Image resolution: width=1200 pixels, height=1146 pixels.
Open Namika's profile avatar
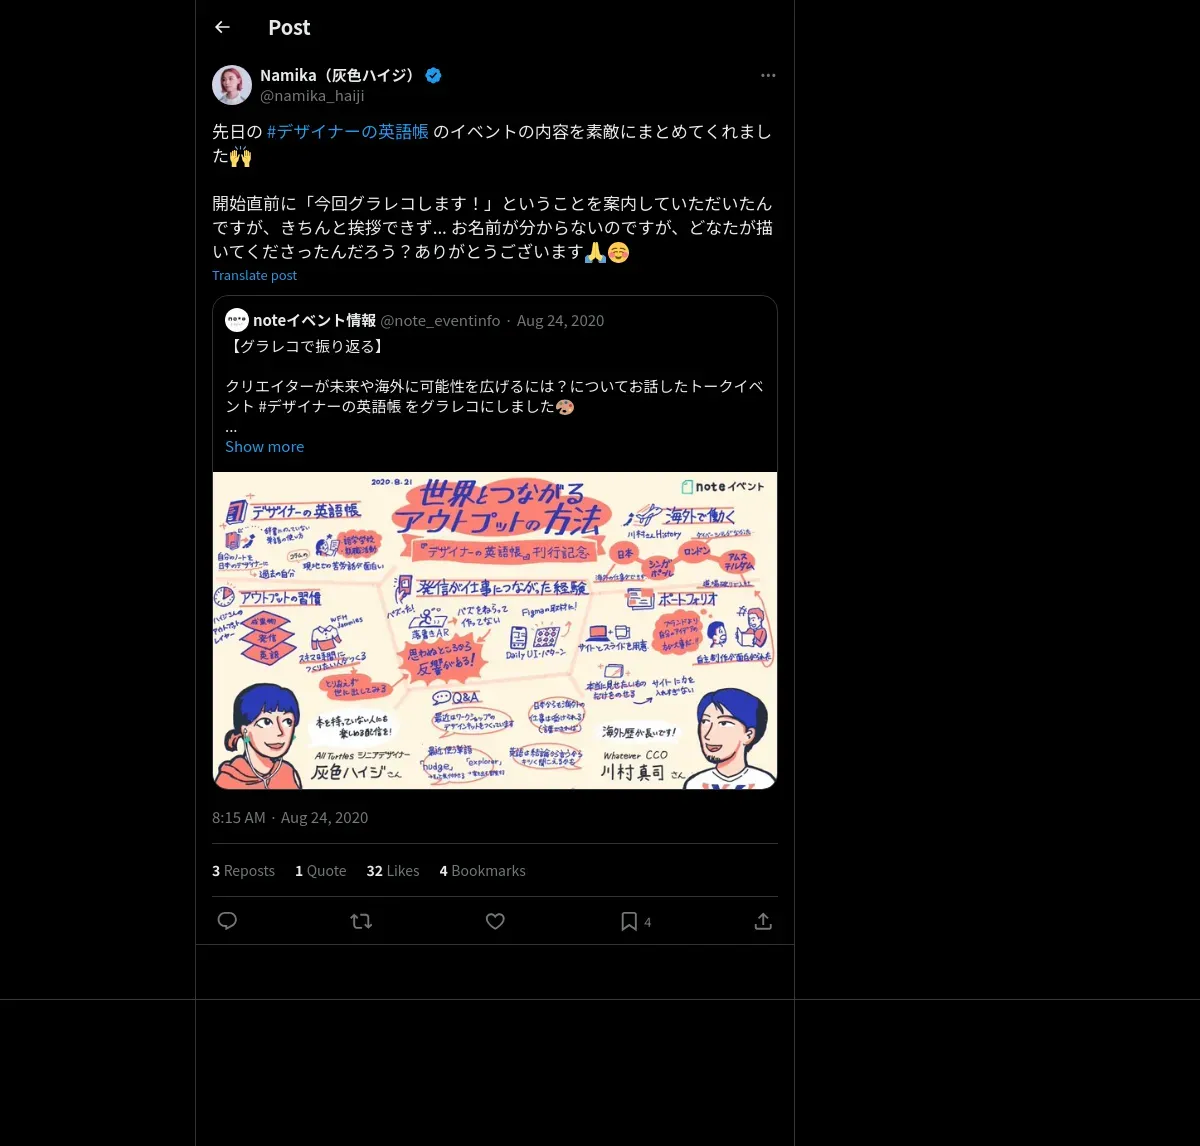tap(232, 85)
